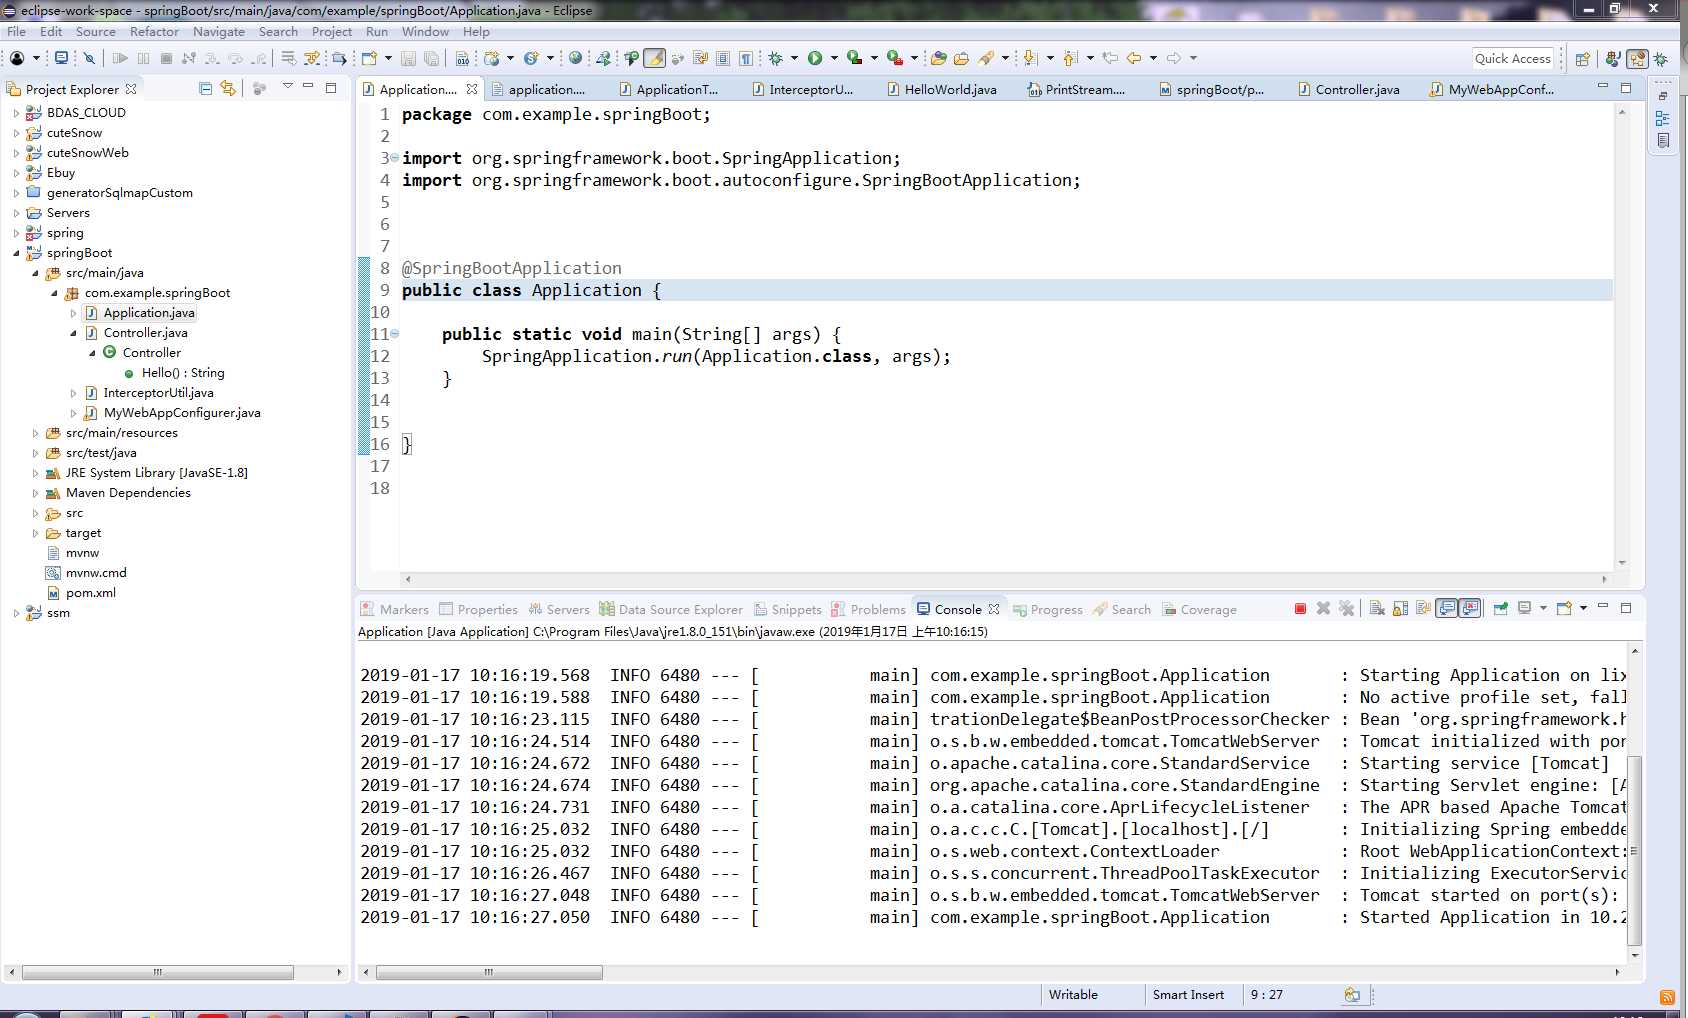
Task: Open the Servers view tab
Action: tap(559, 609)
